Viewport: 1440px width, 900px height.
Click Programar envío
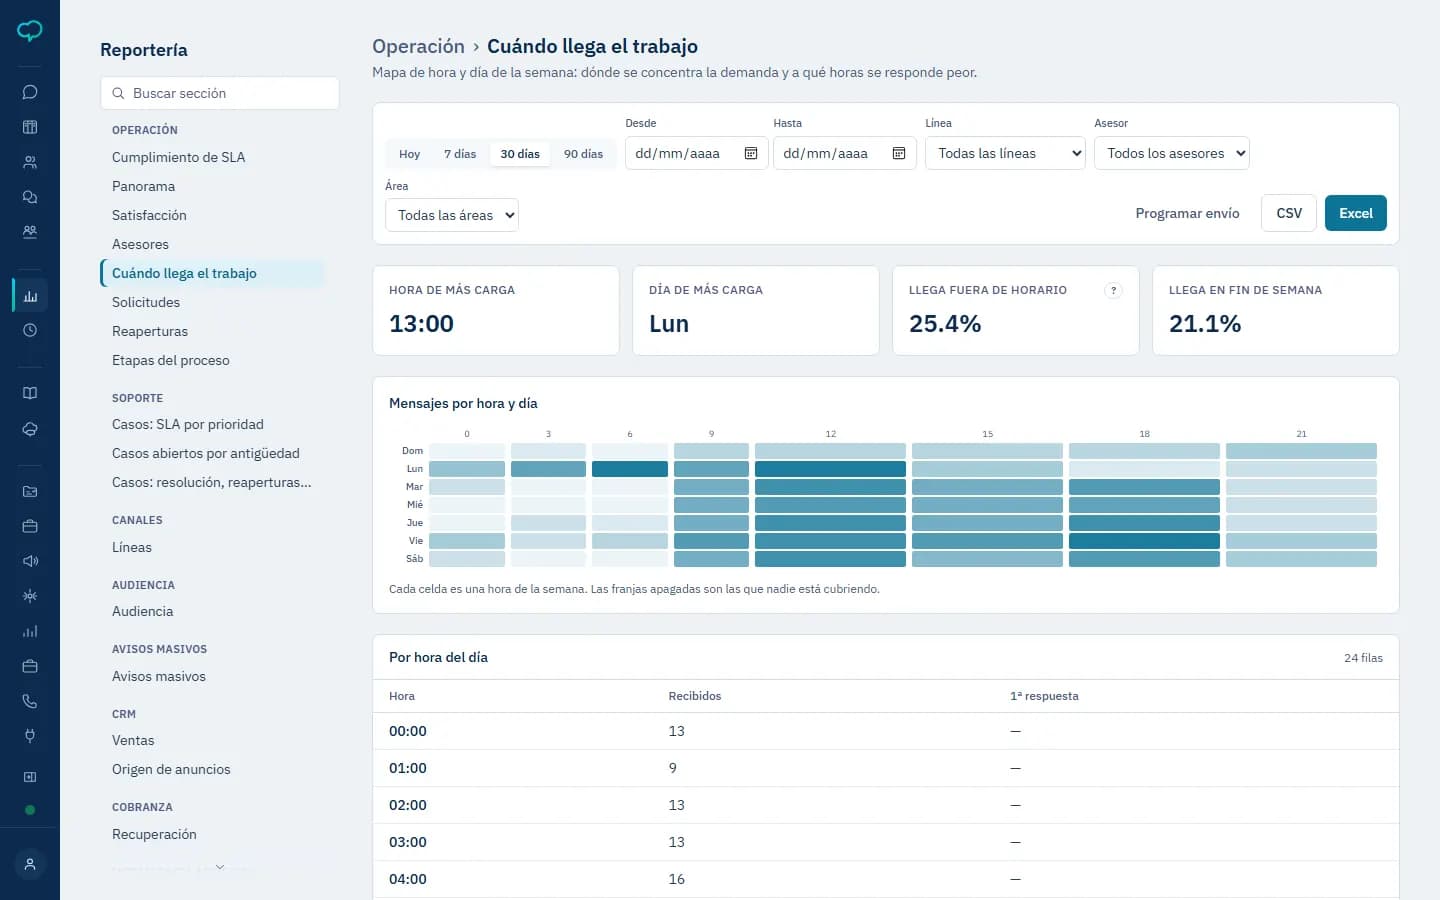1187,213
